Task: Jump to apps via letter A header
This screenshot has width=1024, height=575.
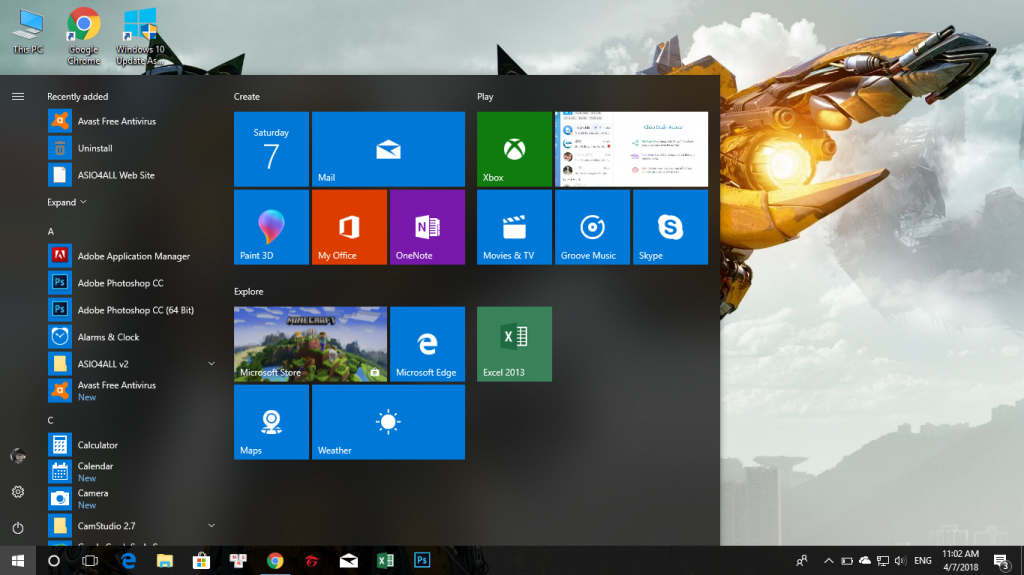Action: click(x=51, y=232)
